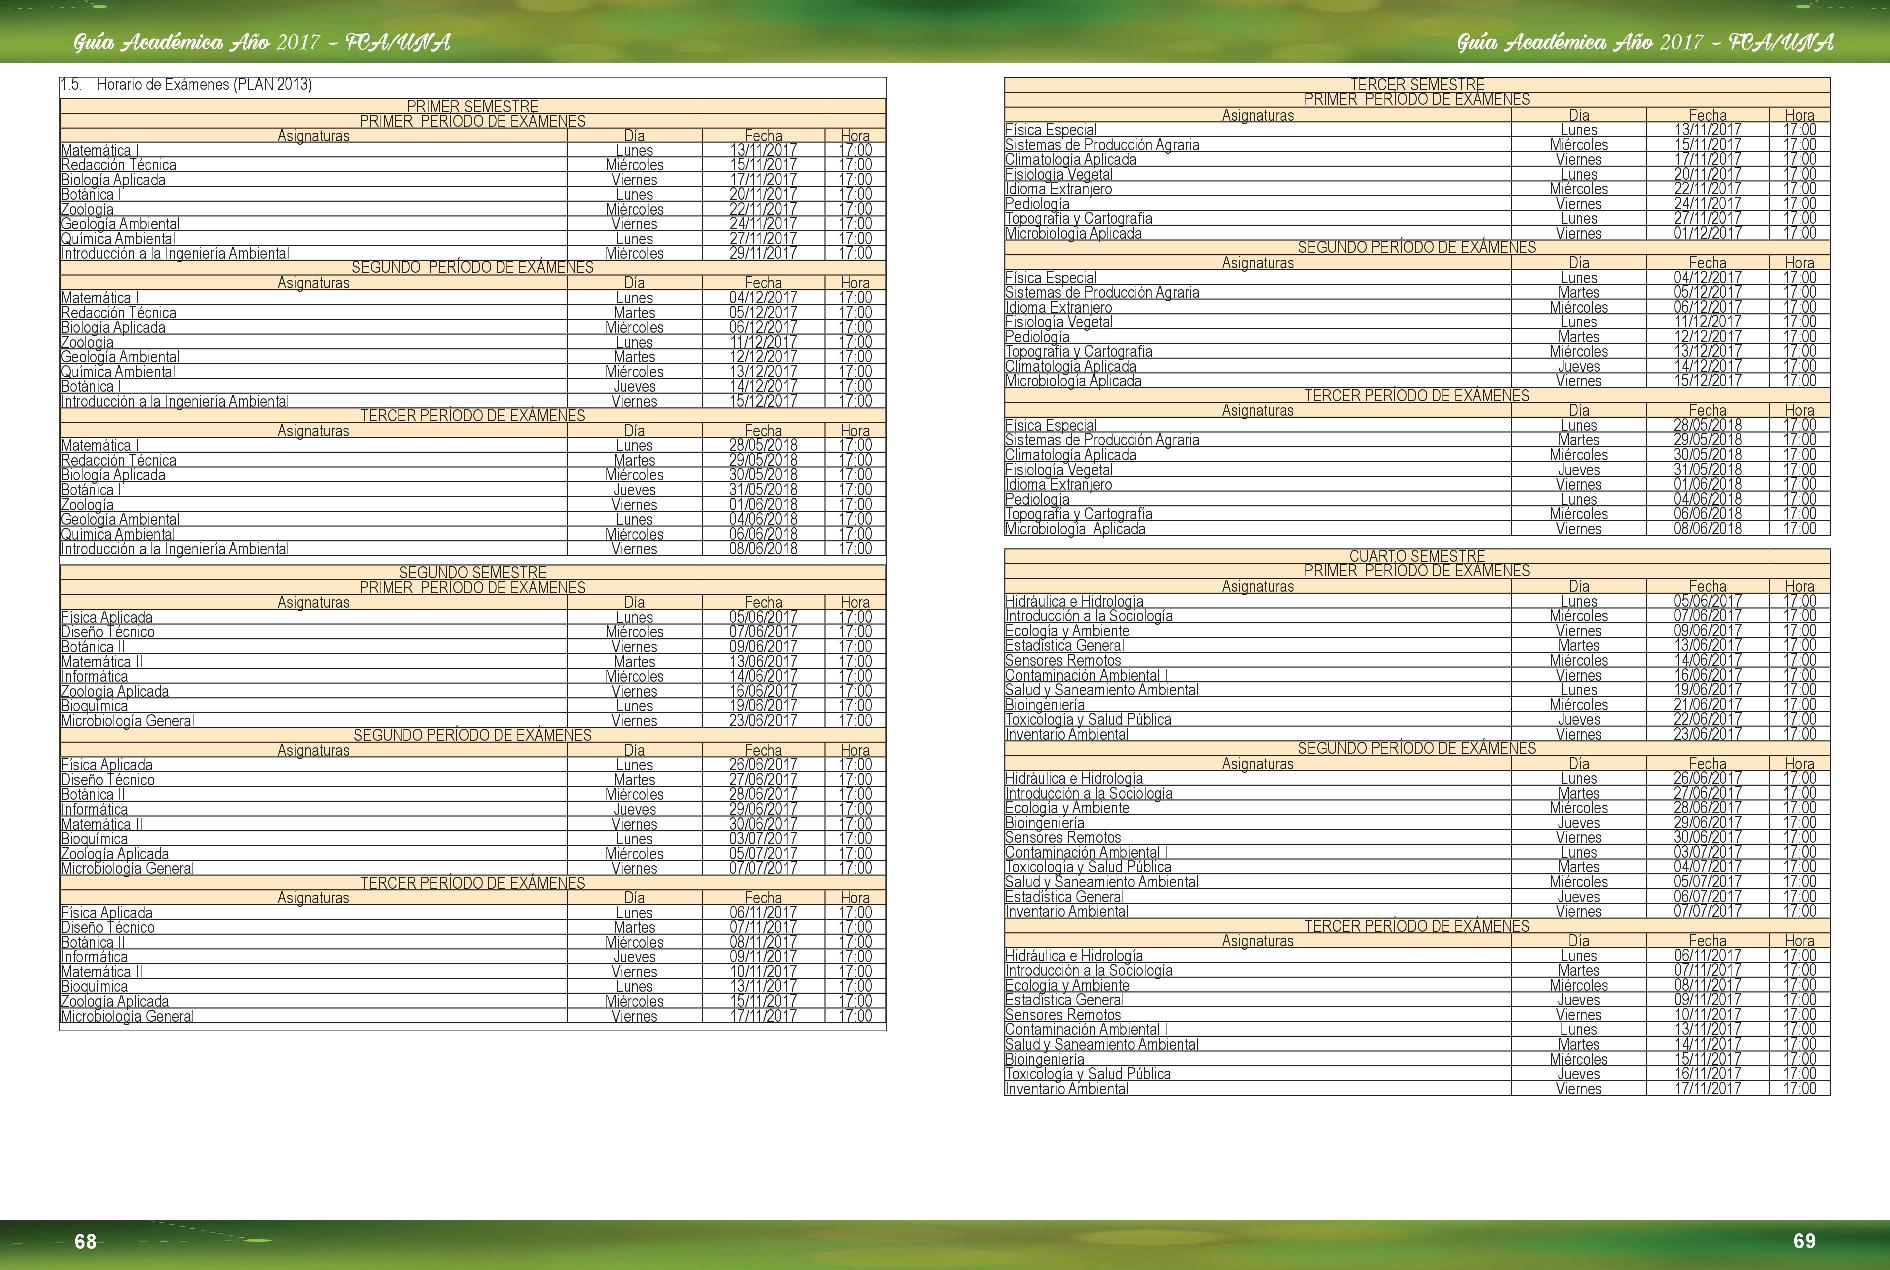Select the 17:00 hour for Matemática I dated 04/12/2017
1890x1270 pixels.
[x=855, y=298]
